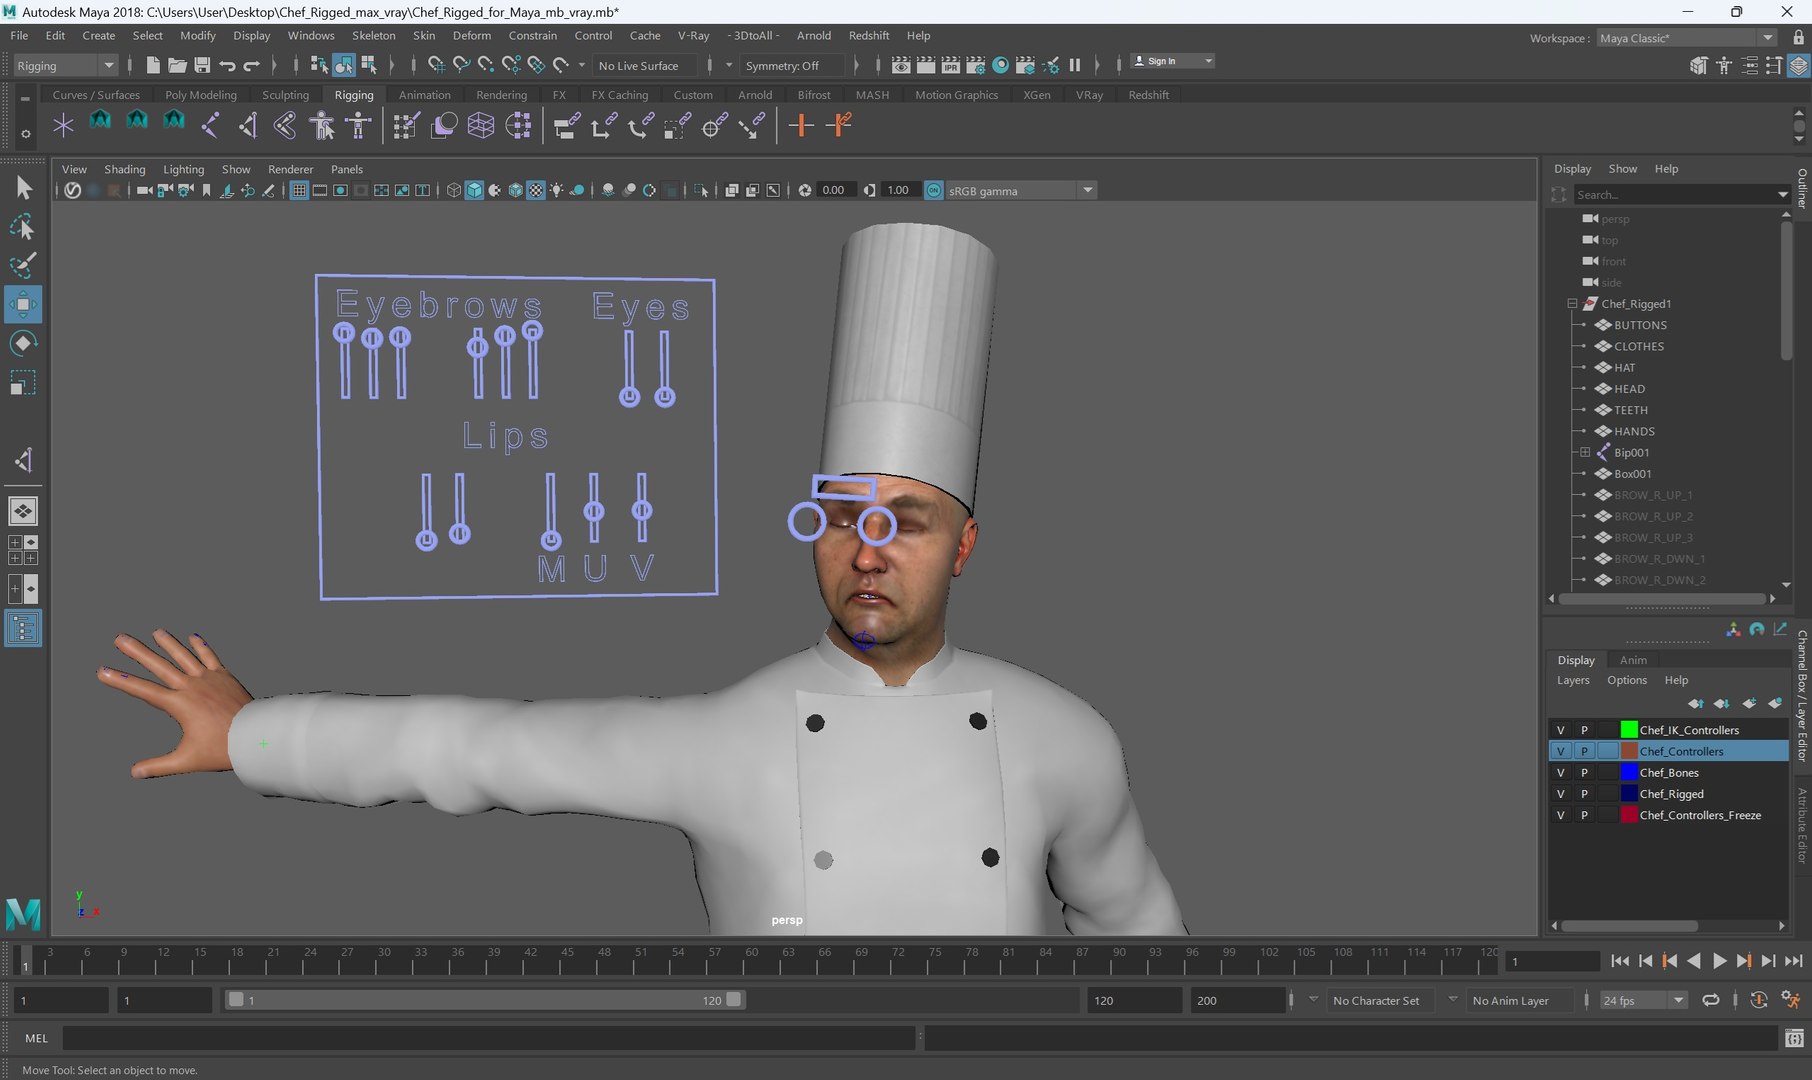Click the four-pane layout icon
Image resolution: width=1812 pixels, height=1080 pixels.
22,550
